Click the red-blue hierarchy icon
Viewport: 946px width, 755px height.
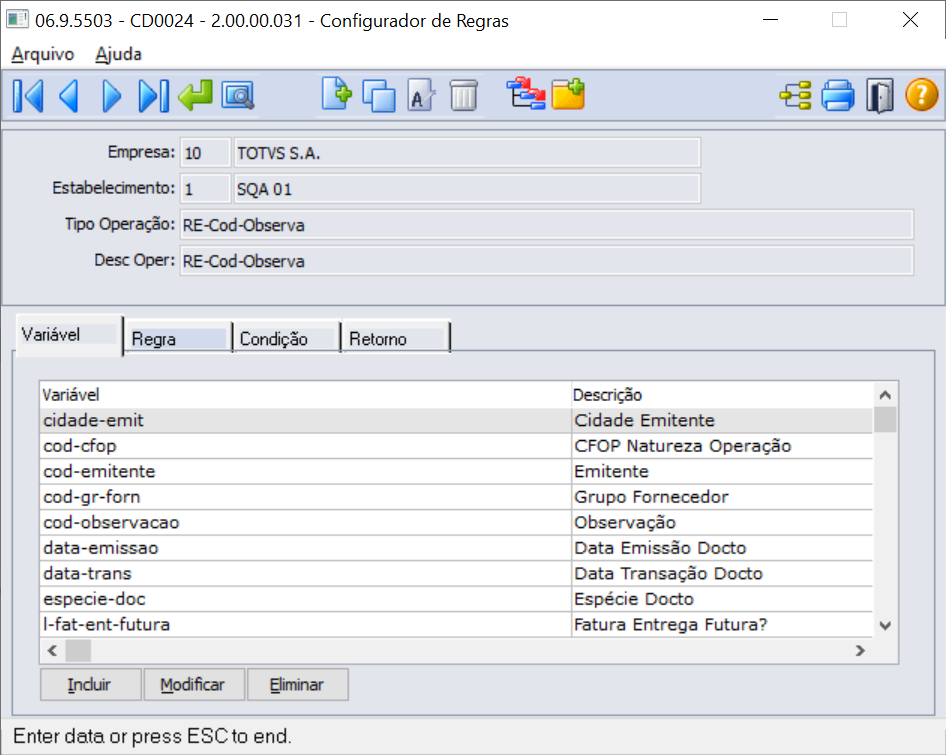pyautogui.click(x=525, y=94)
